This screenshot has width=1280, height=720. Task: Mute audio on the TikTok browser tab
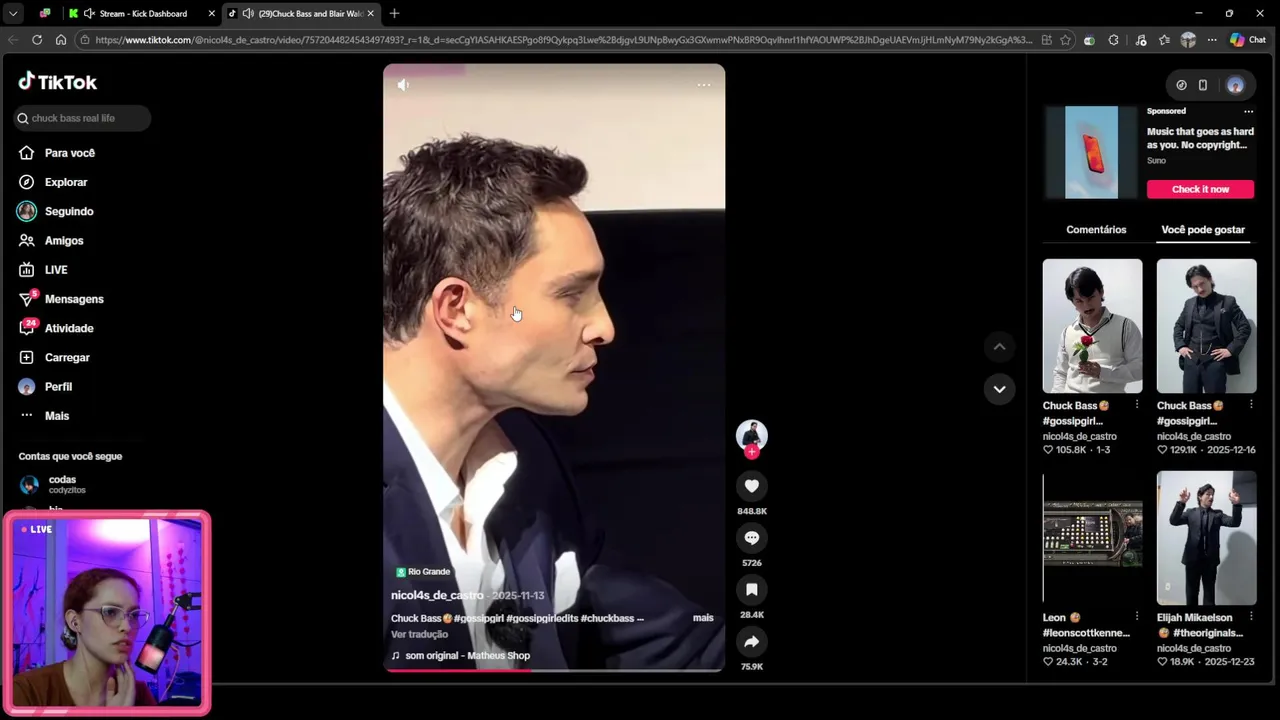248,13
